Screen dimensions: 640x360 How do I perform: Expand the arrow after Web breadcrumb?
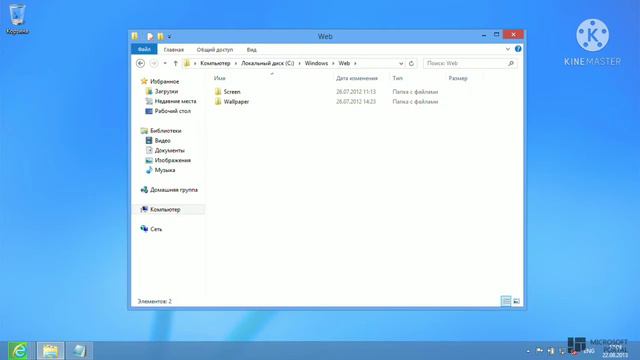coord(355,63)
